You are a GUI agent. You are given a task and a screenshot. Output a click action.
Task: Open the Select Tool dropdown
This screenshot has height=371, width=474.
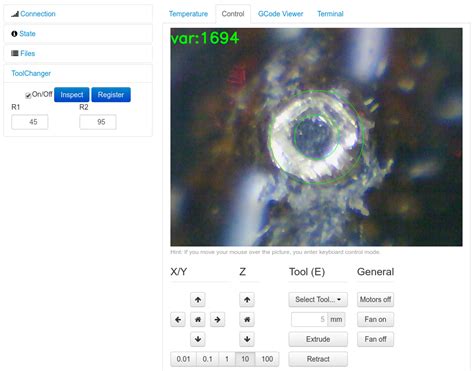pyautogui.click(x=318, y=300)
